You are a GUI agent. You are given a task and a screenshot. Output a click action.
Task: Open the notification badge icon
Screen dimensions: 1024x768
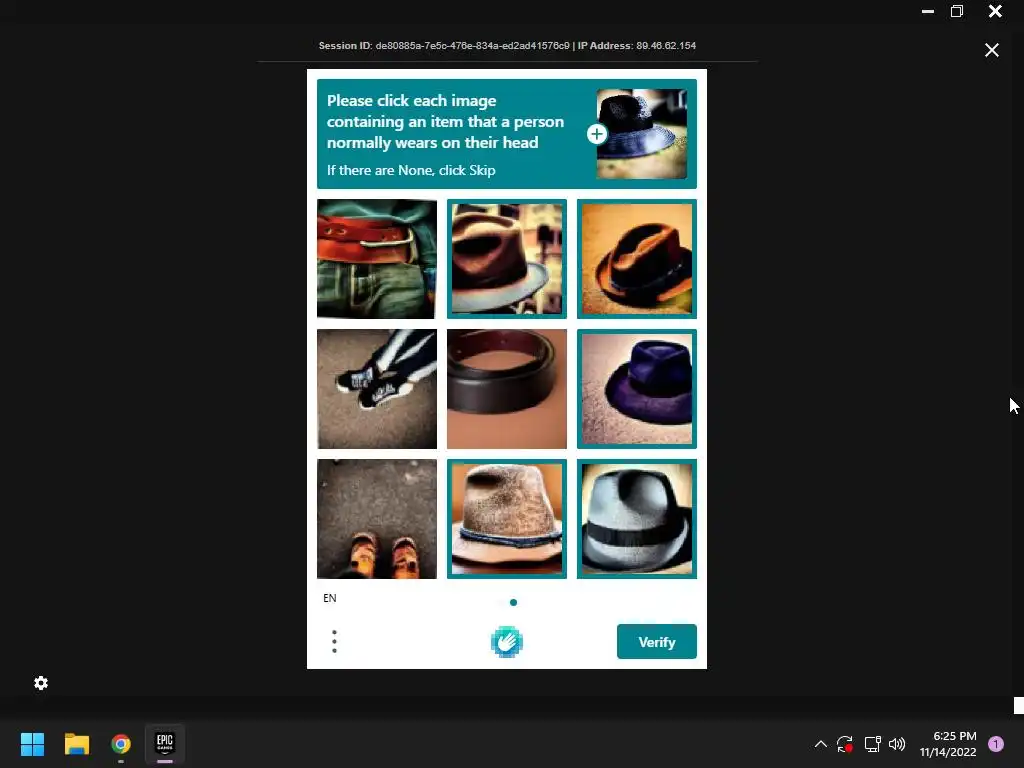996,744
